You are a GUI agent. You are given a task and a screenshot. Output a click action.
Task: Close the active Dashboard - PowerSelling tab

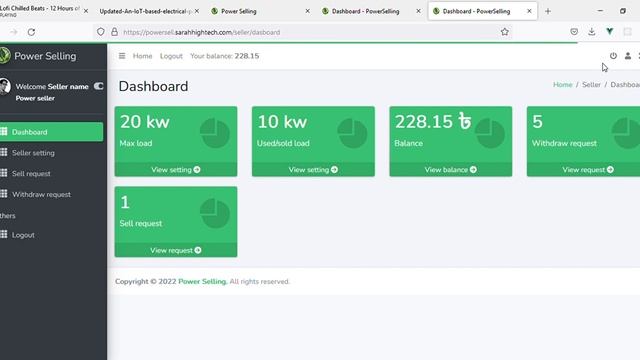[x=529, y=11]
